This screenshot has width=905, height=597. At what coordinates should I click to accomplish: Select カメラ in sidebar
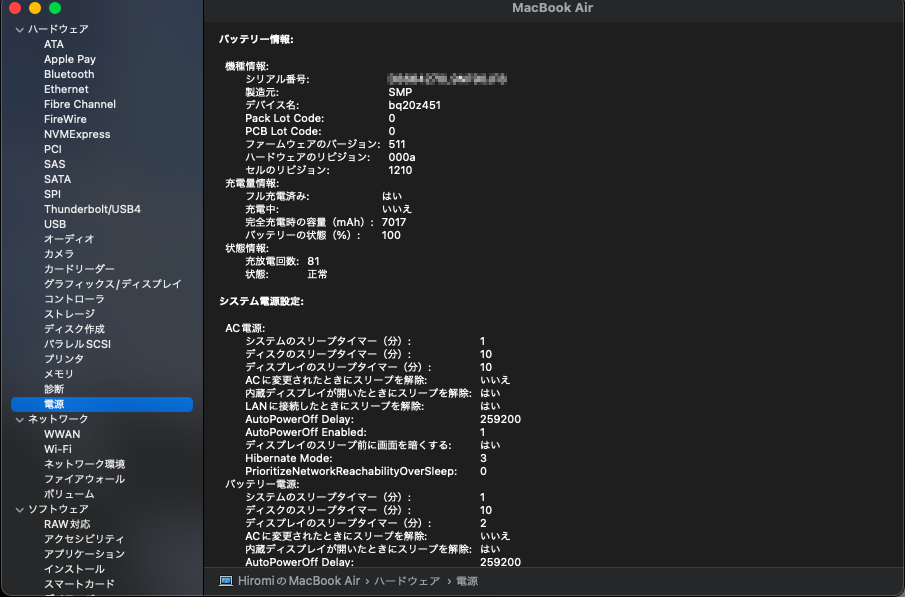[59, 254]
